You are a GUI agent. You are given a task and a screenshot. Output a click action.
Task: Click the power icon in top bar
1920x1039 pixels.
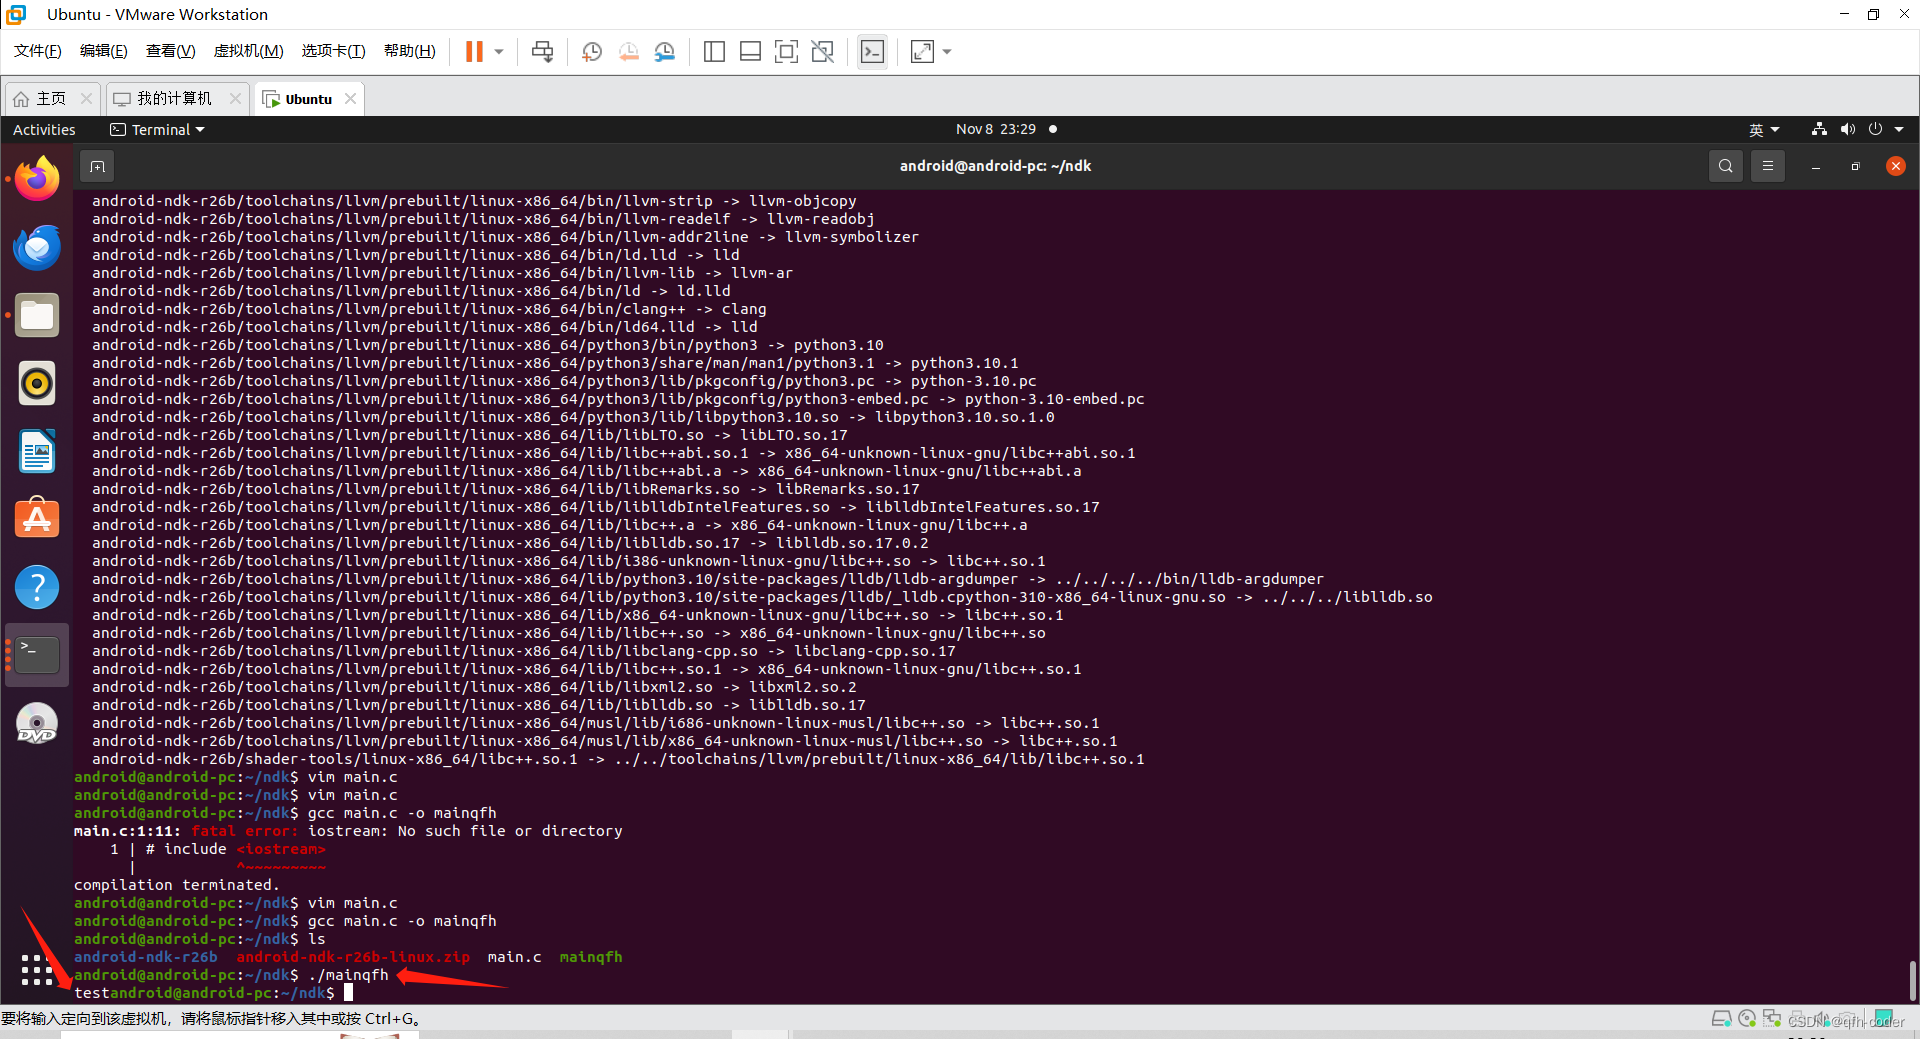point(1875,129)
